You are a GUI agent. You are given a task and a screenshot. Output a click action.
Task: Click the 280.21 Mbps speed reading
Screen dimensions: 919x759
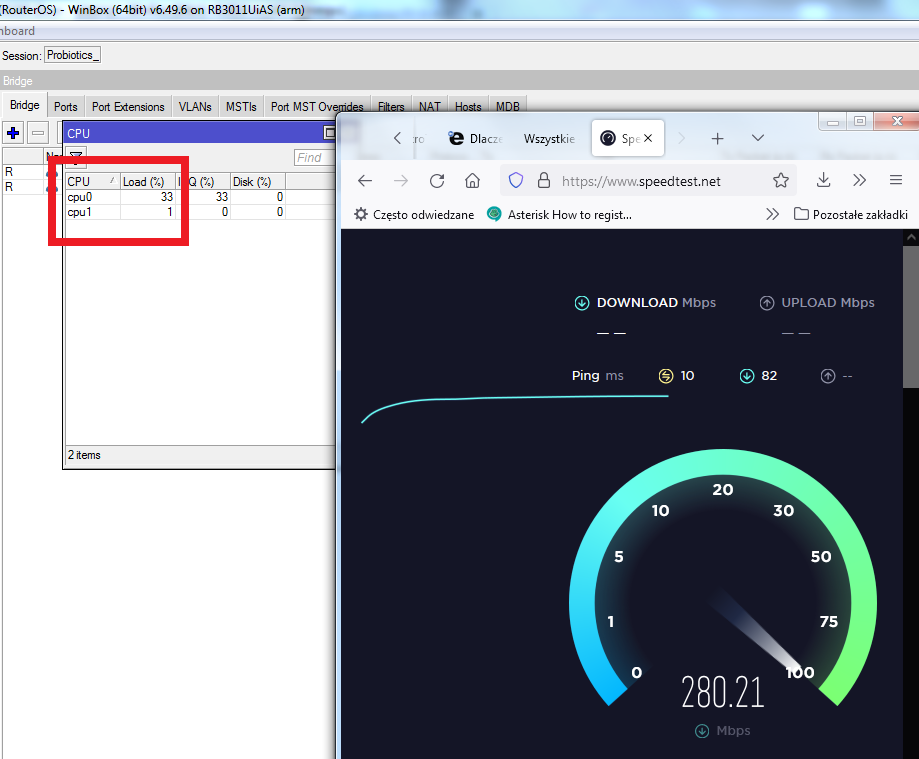click(x=723, y=692)
